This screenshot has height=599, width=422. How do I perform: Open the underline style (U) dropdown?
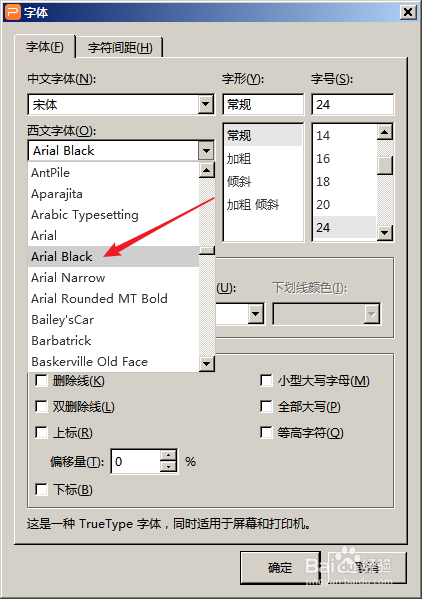coord(255,314)
